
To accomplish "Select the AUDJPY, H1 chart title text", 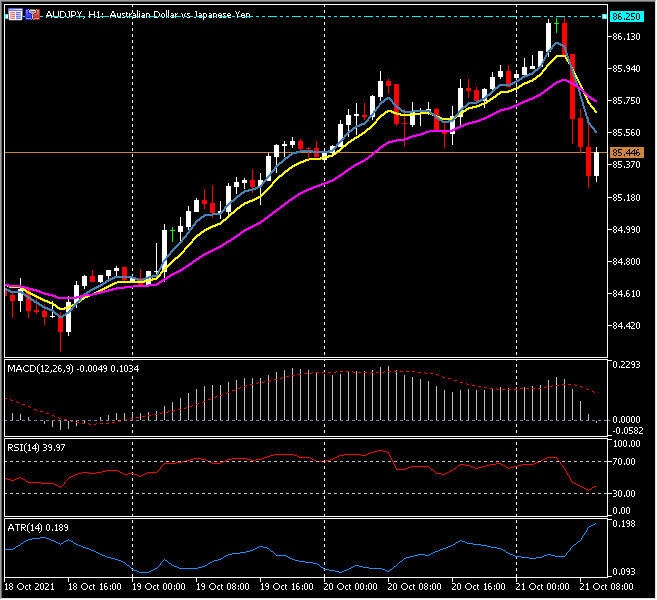I will click(x=148, y=15).
